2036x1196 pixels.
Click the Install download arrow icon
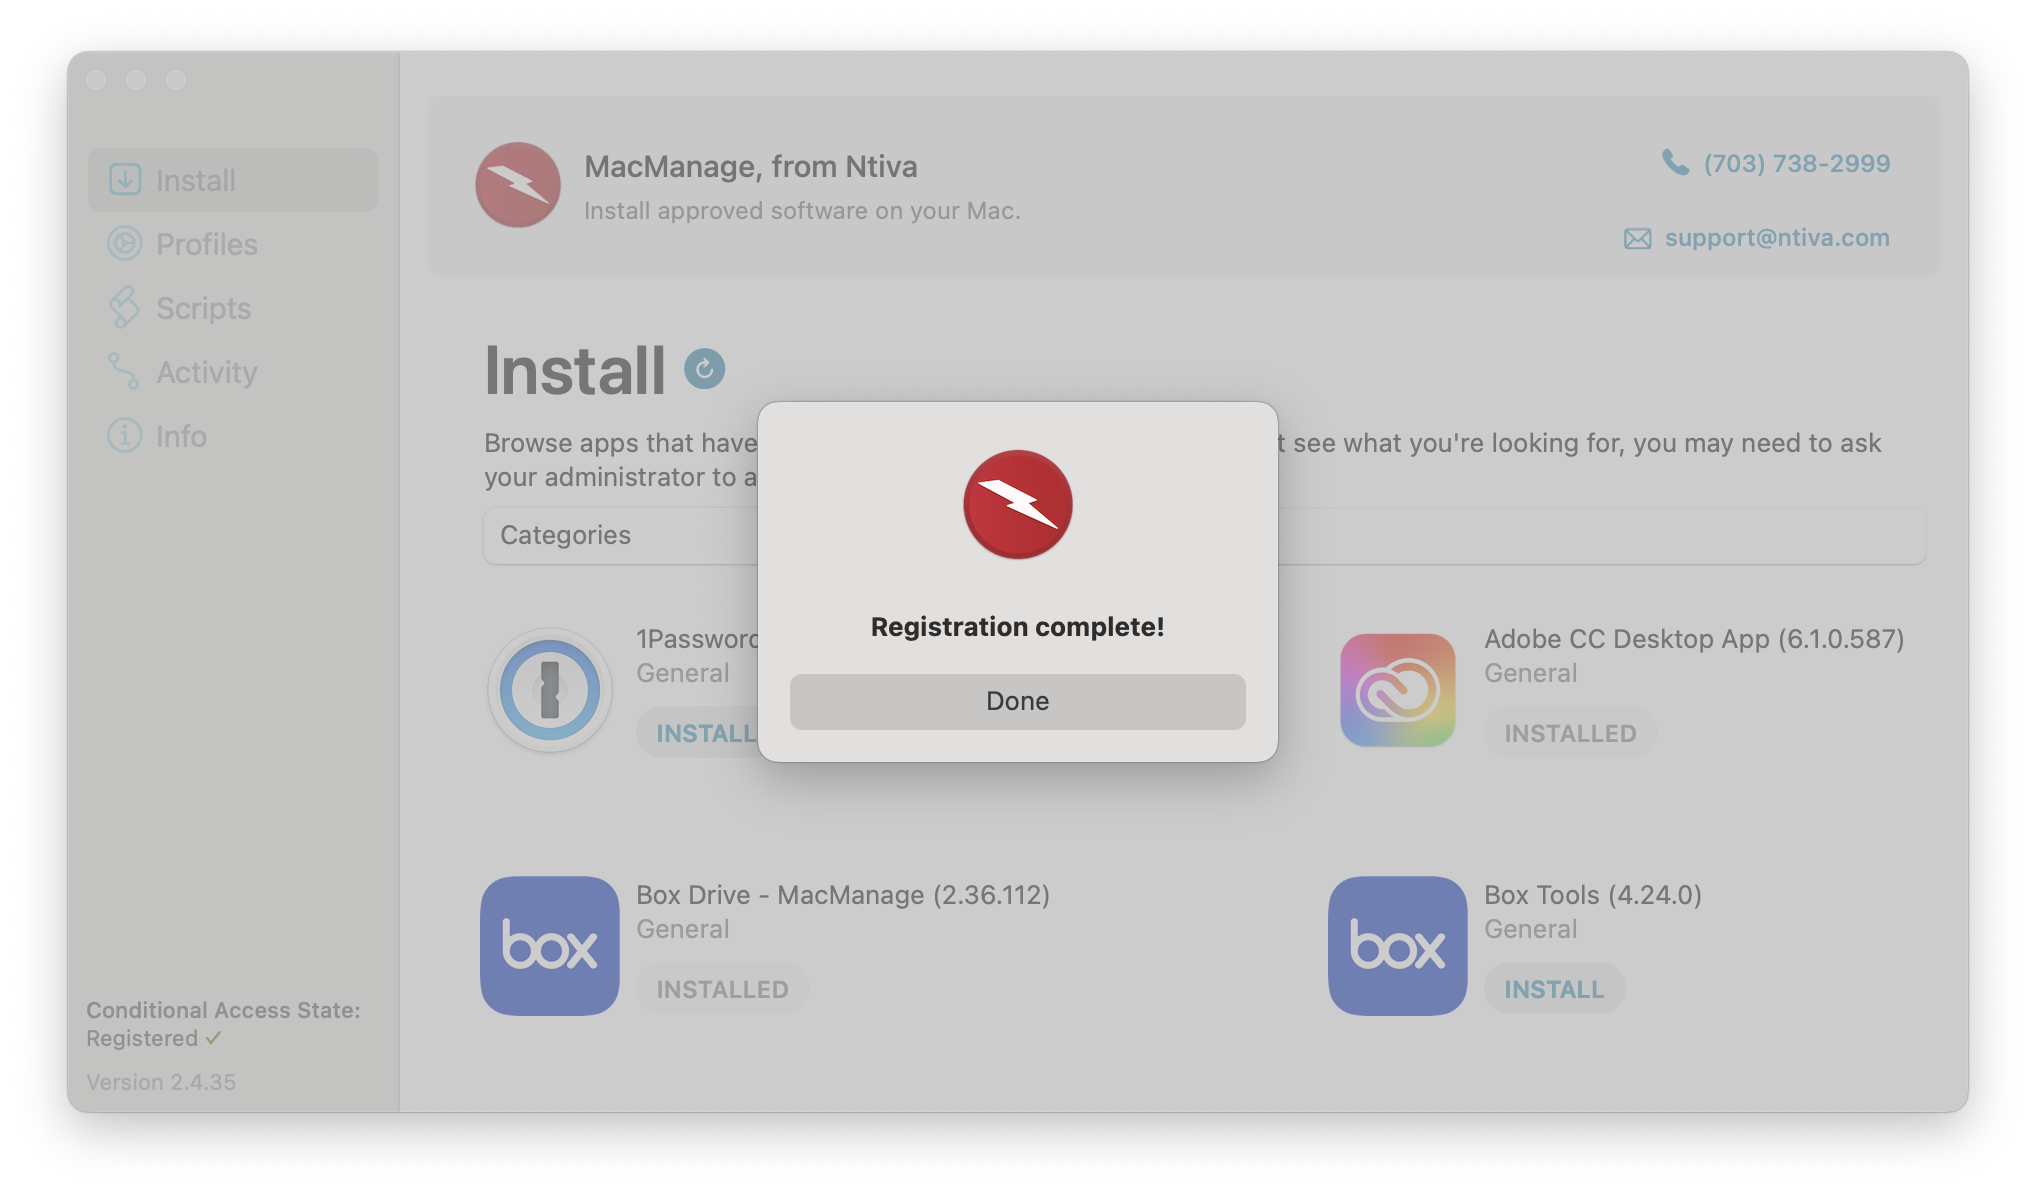[x=125, y=180]
